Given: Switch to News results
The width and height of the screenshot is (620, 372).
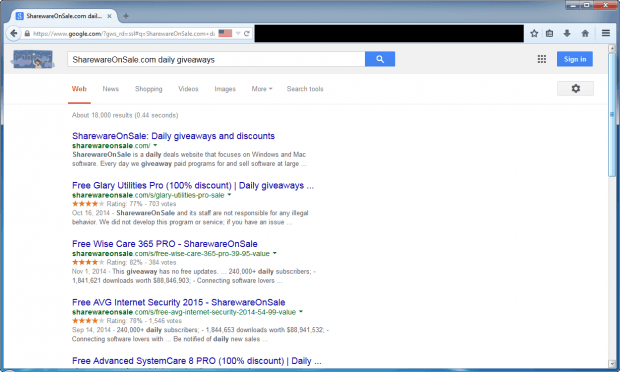Looking at the screenshot, I should (111, 89).
